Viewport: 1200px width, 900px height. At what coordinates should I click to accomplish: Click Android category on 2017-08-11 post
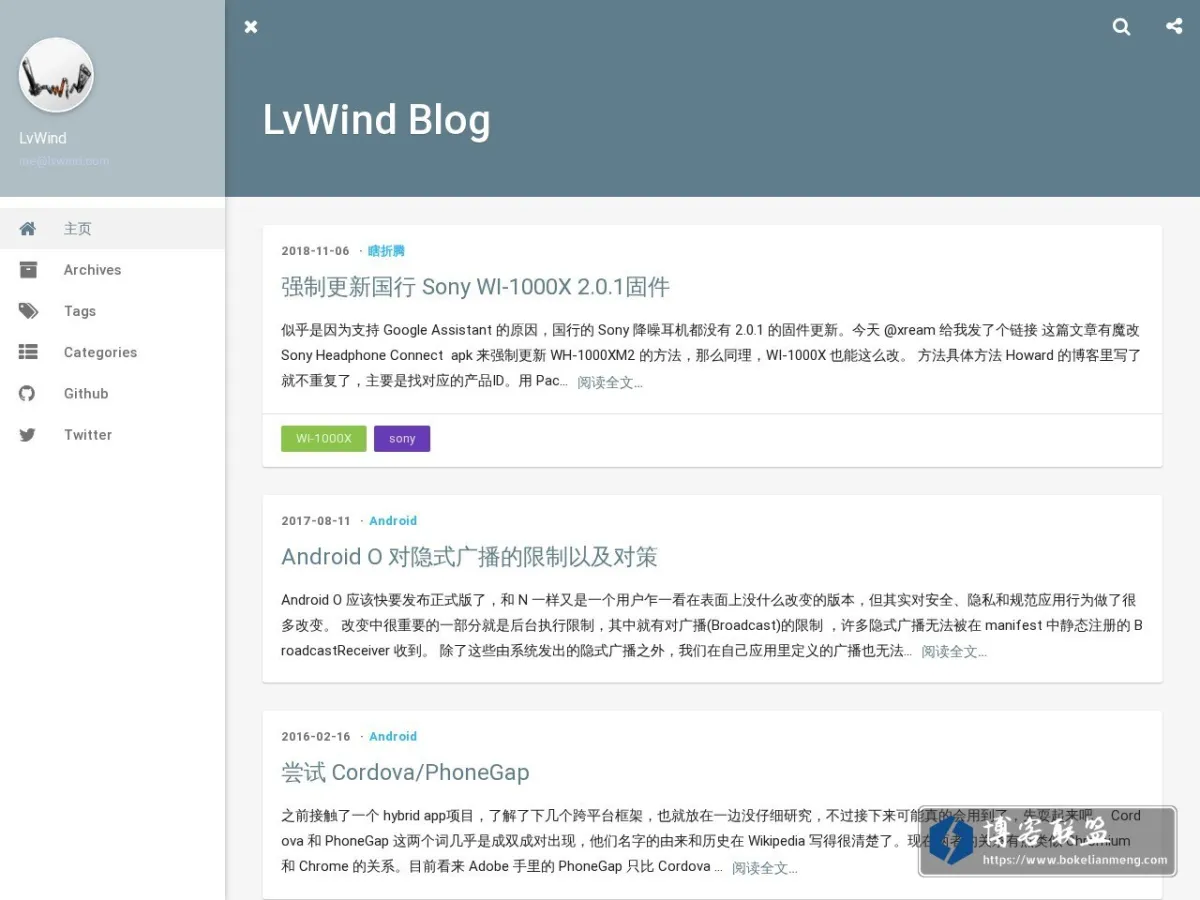tap(393, 521)
